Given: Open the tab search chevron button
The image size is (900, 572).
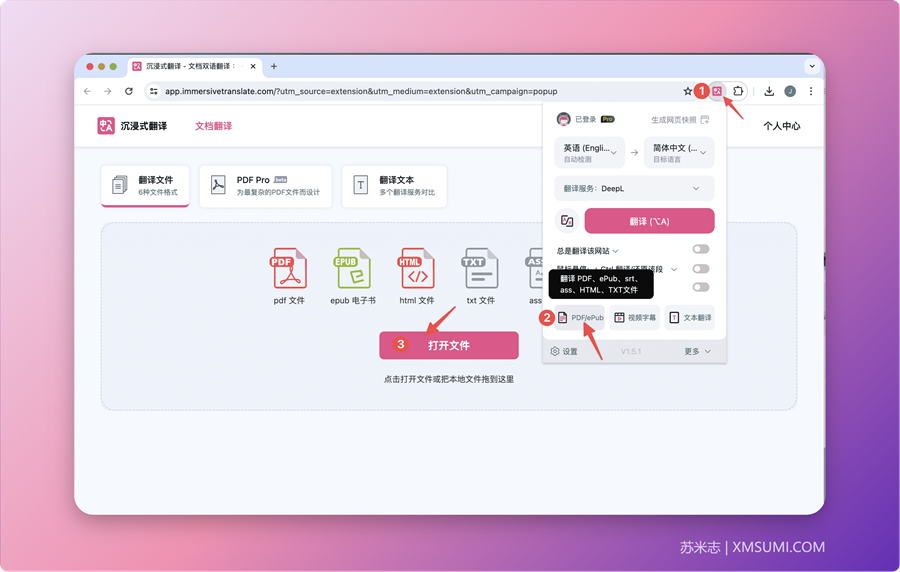Looking at the screenshot, I should point(812,66).
